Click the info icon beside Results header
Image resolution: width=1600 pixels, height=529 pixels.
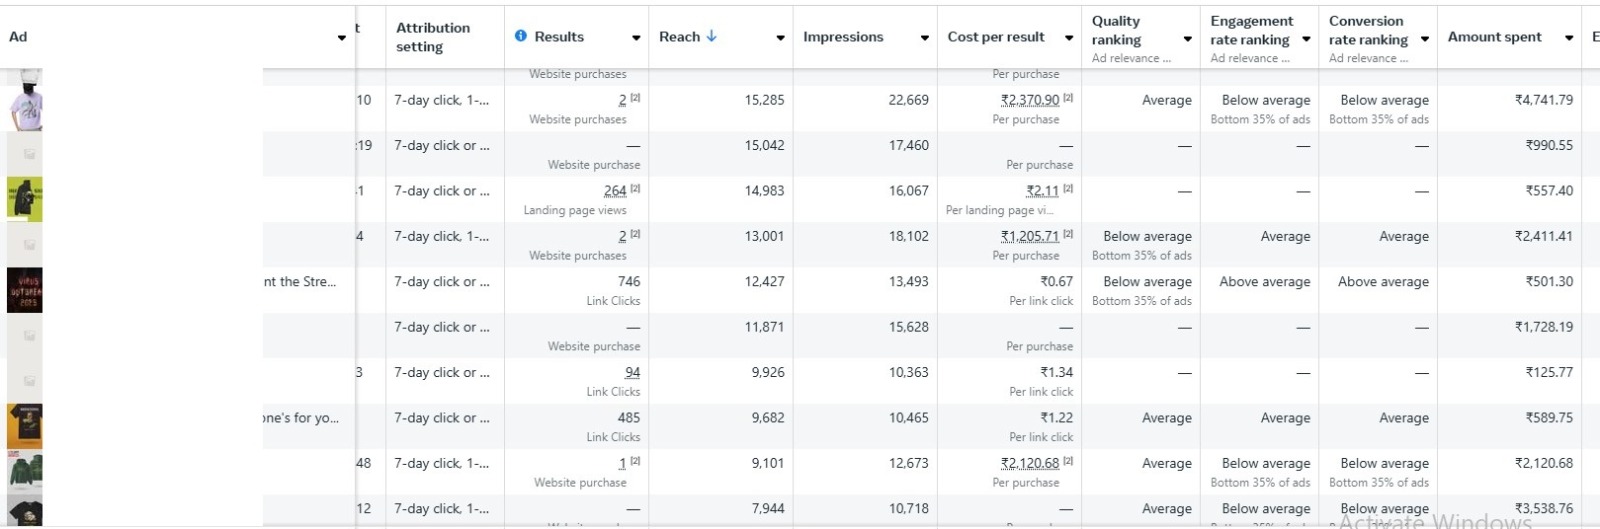click(x=521, y=36)
